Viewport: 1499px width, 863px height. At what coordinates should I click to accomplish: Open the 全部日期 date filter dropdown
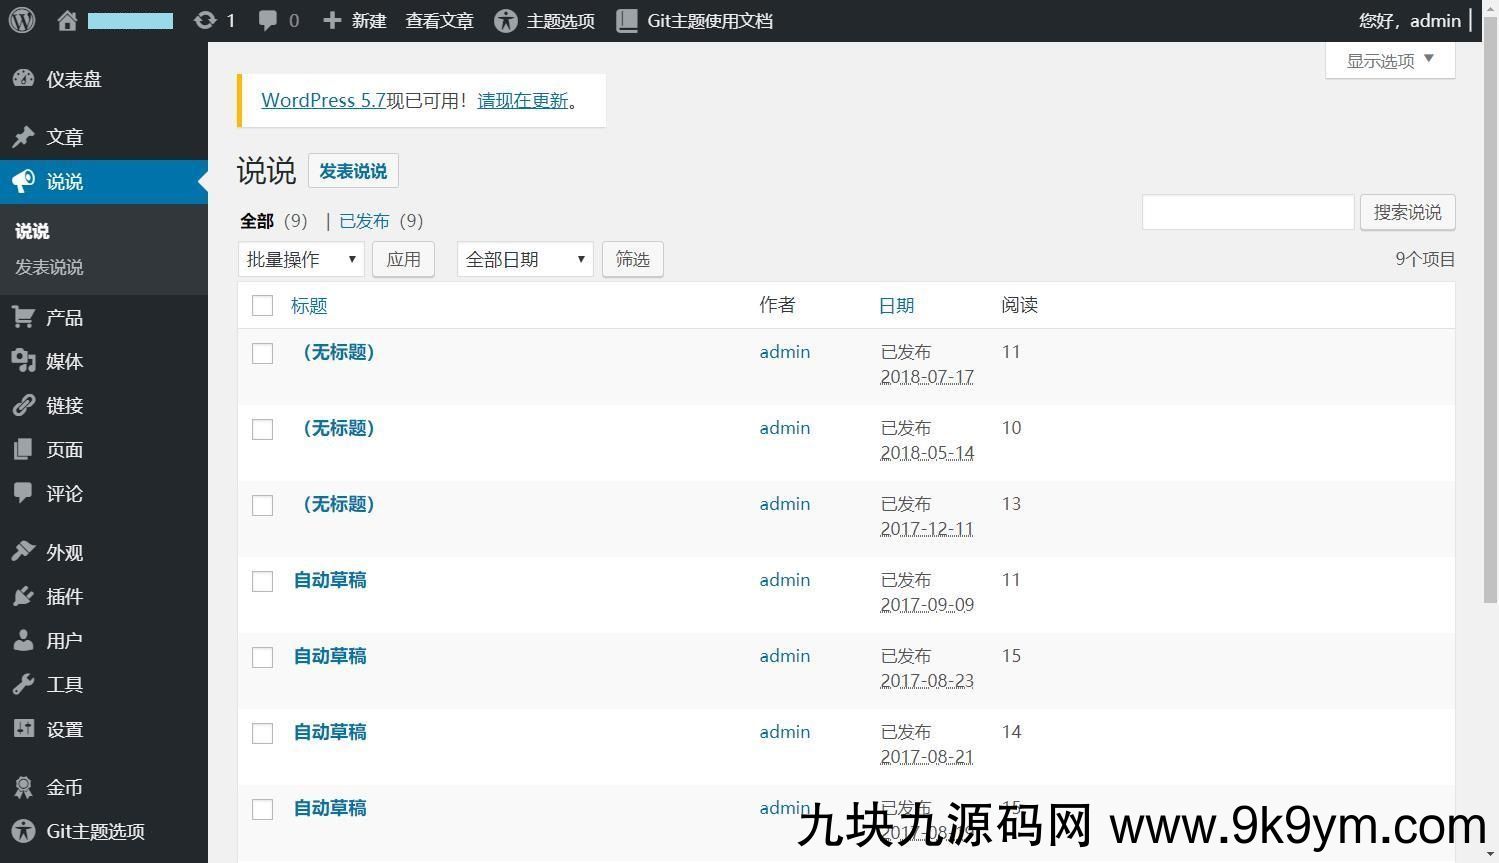point(525,259)
